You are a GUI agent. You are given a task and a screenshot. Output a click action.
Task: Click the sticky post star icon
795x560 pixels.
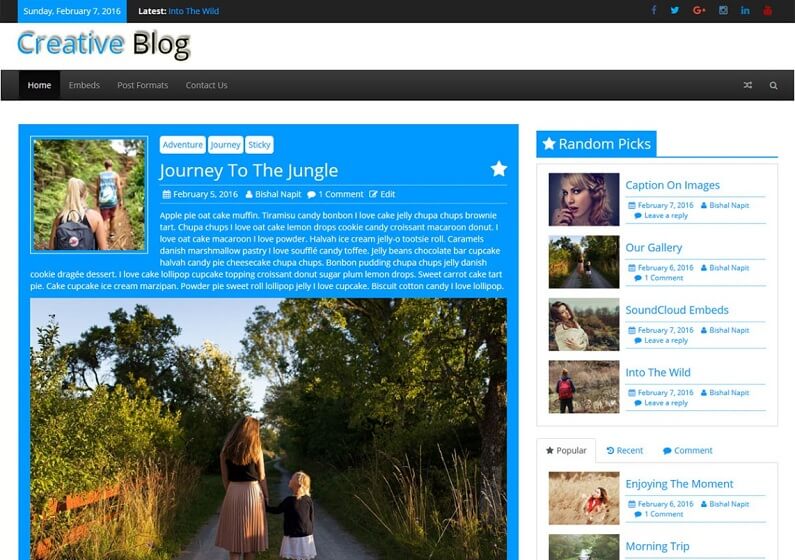click(499, 169)
